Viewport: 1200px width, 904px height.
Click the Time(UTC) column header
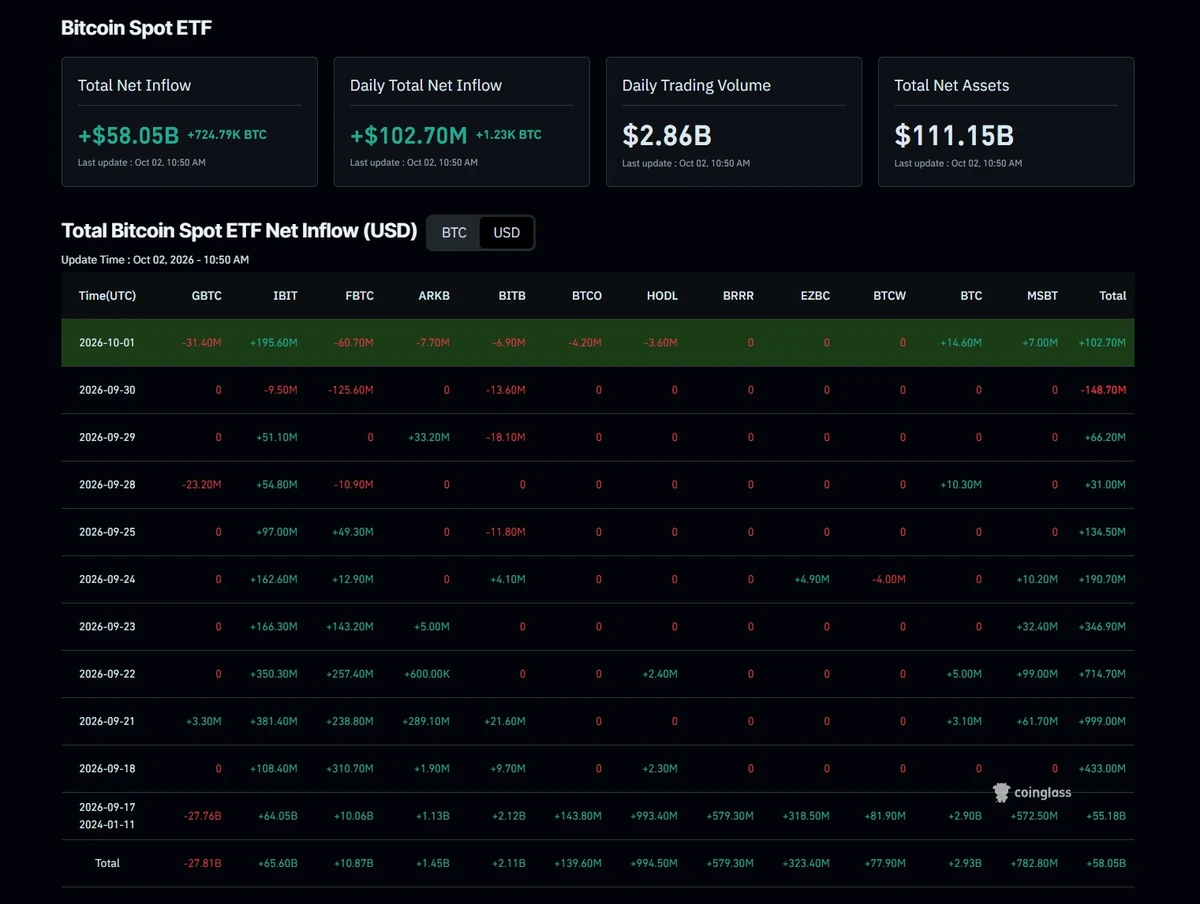pyautogui.click(x=107, y=296)
